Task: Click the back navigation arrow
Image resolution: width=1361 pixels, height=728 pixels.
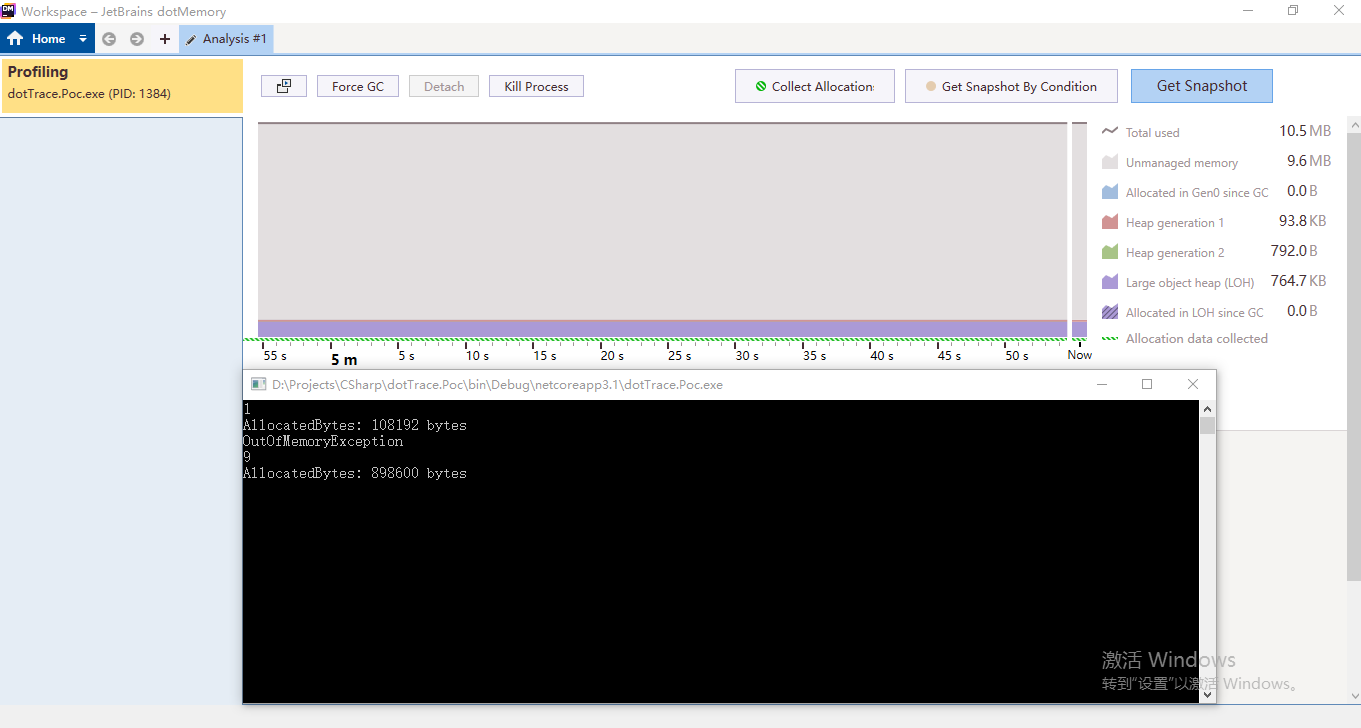Action: 108,38
